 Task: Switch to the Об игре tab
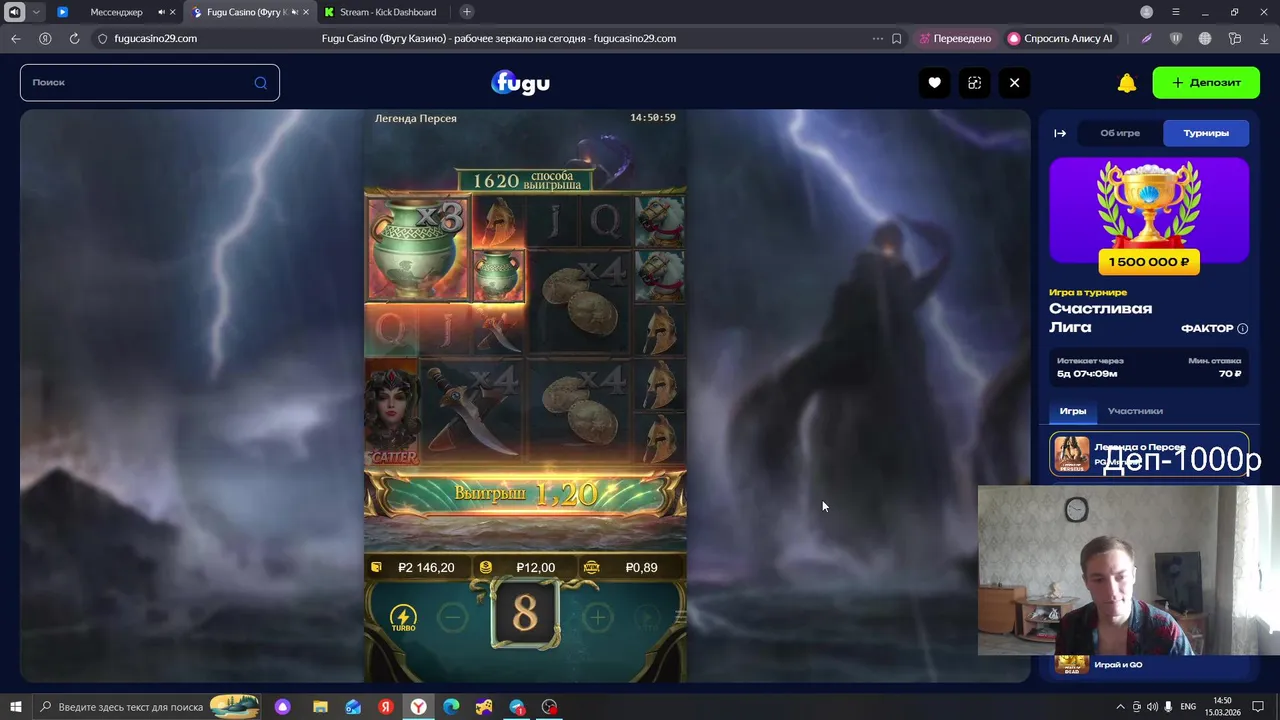(x=1120, y=133)
